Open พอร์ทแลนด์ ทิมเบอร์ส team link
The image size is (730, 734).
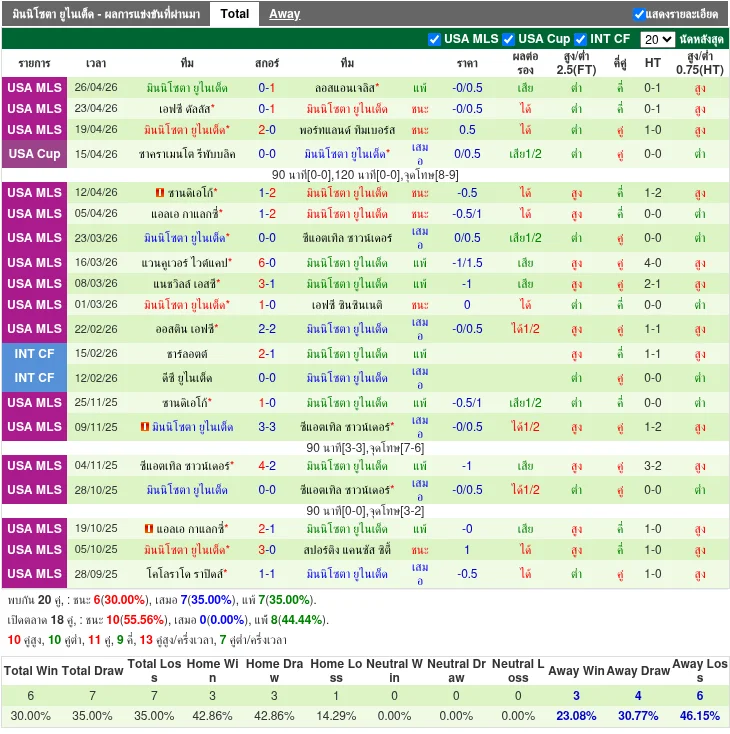click(x=347, y=130)
